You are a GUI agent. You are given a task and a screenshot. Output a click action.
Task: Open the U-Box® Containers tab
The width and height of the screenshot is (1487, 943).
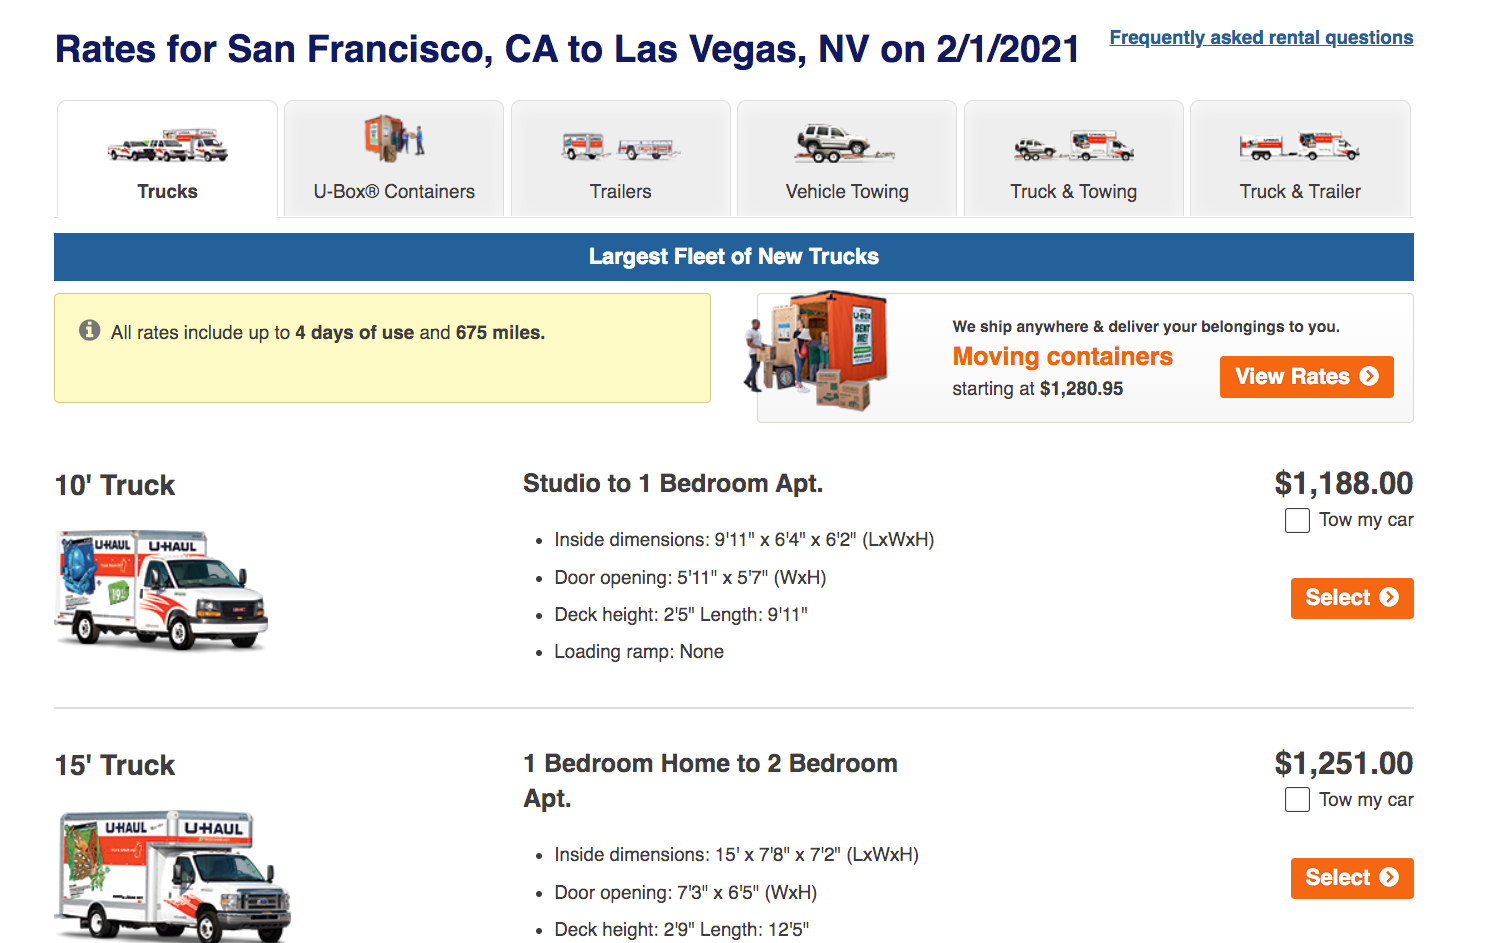(x=394, y=191)
